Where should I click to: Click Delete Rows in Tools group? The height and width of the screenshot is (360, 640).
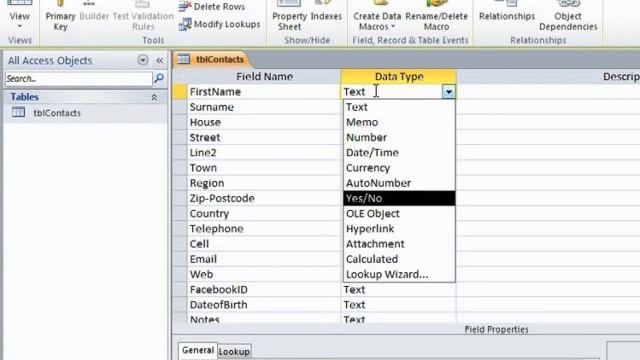coord(212,7)
